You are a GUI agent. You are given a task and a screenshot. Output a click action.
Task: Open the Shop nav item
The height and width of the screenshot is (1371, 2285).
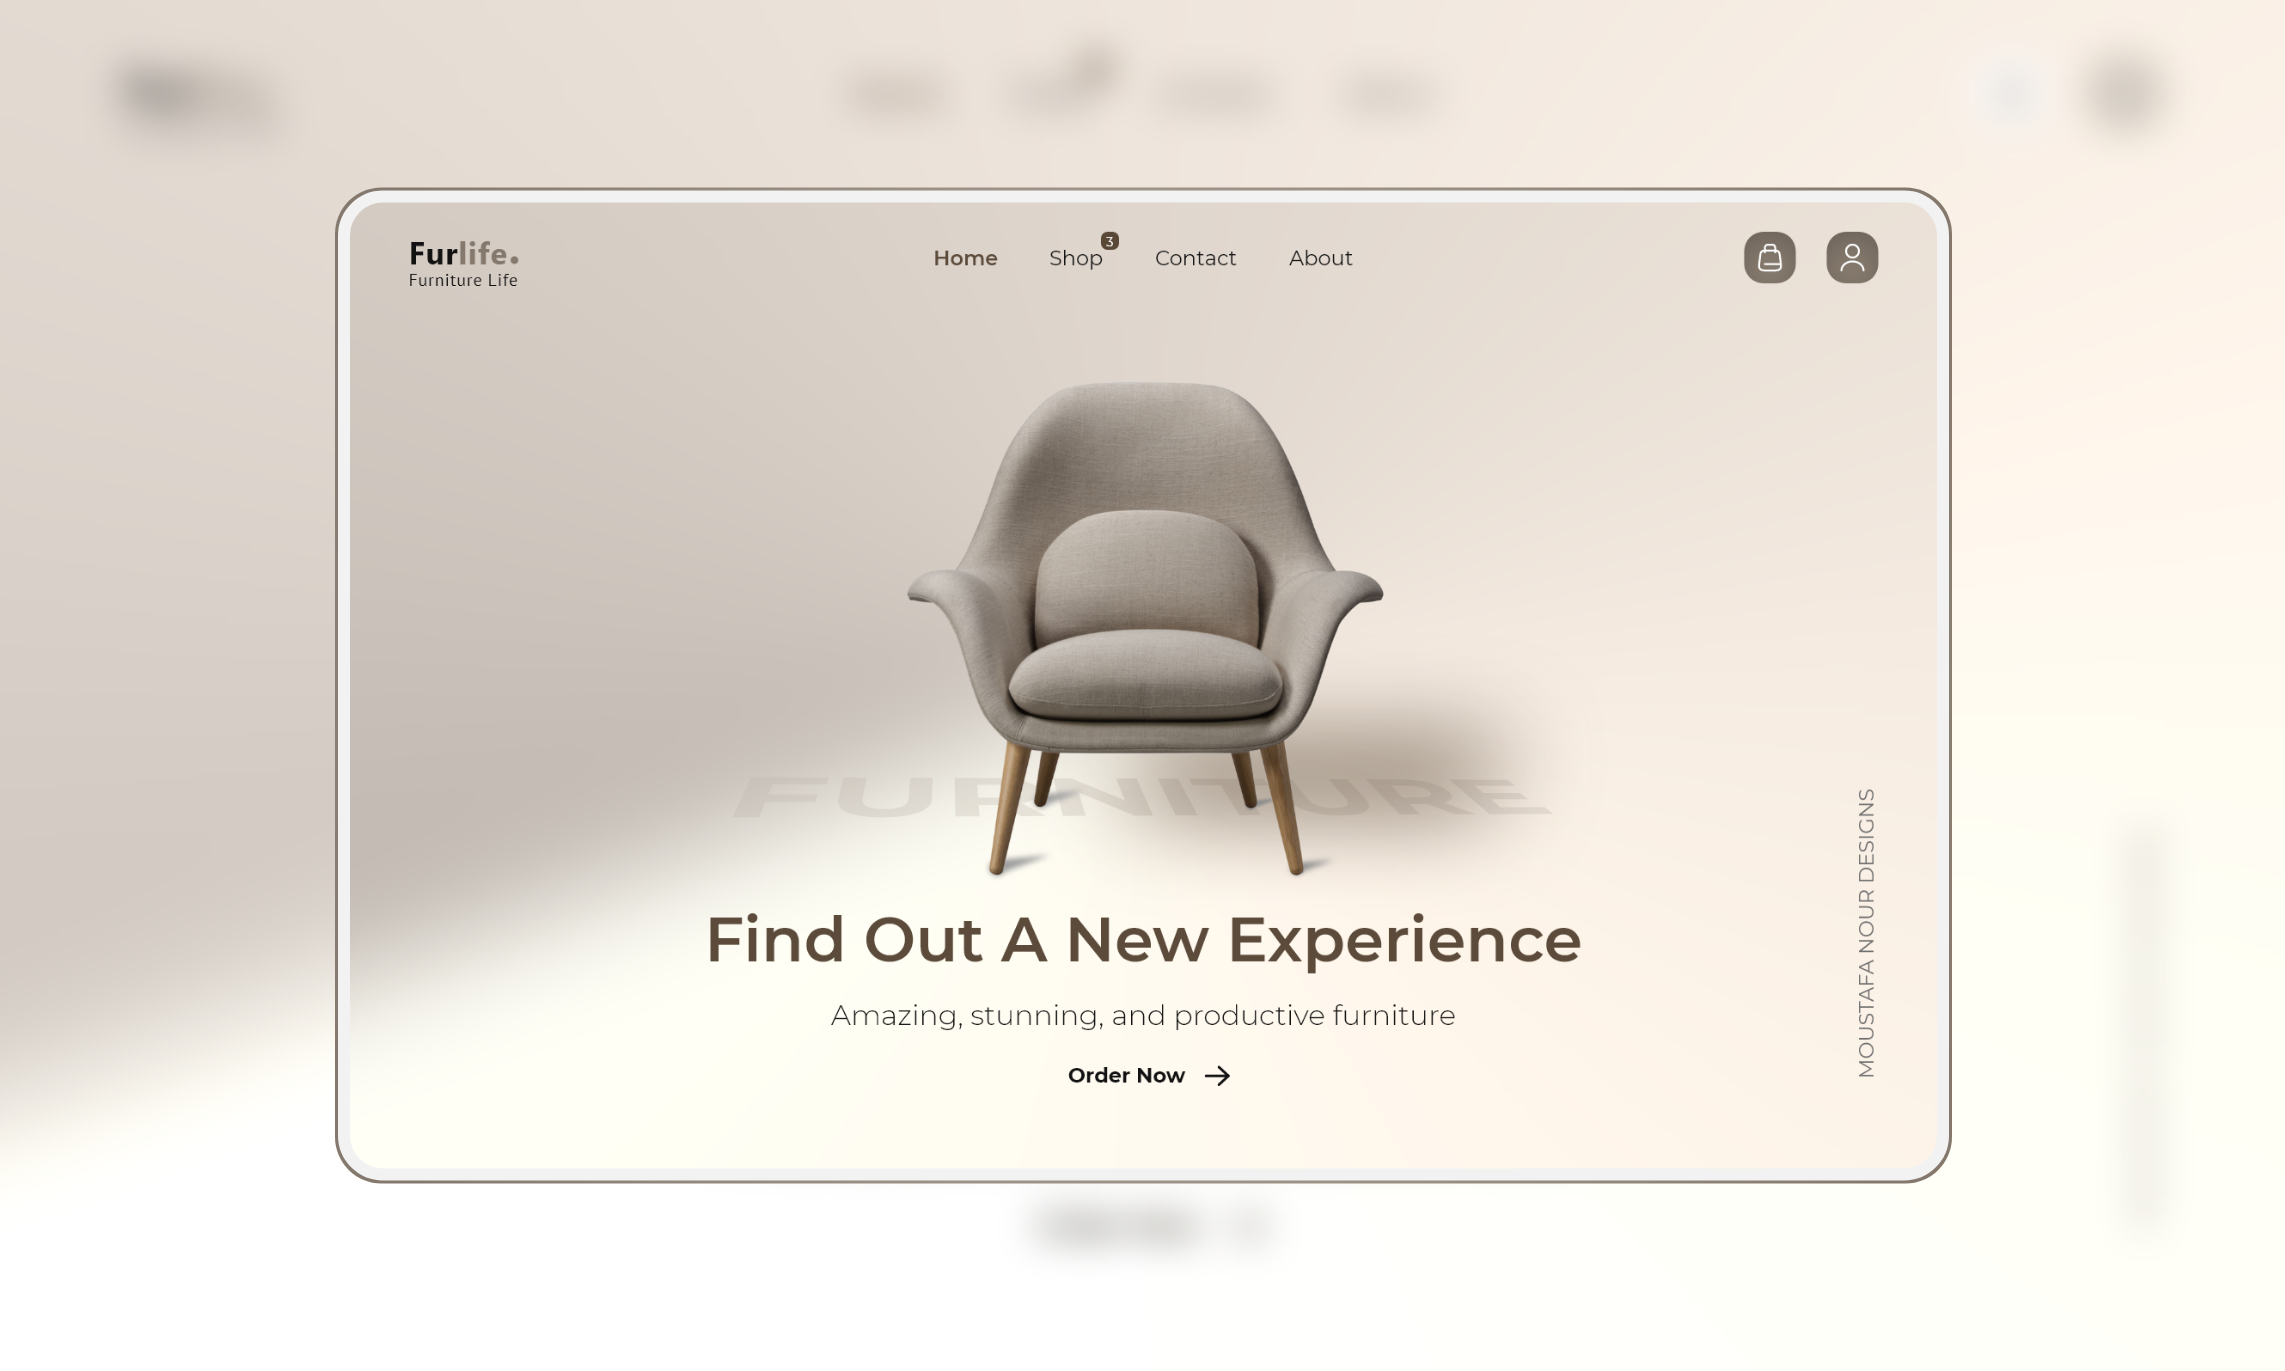click(x=1075, y=258)
